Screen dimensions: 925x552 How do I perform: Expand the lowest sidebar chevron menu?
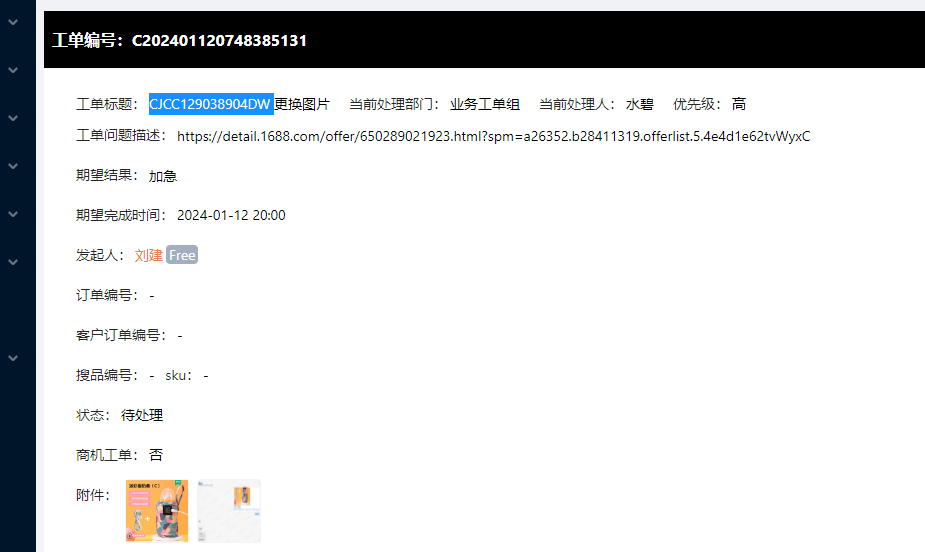coord(13,358)
